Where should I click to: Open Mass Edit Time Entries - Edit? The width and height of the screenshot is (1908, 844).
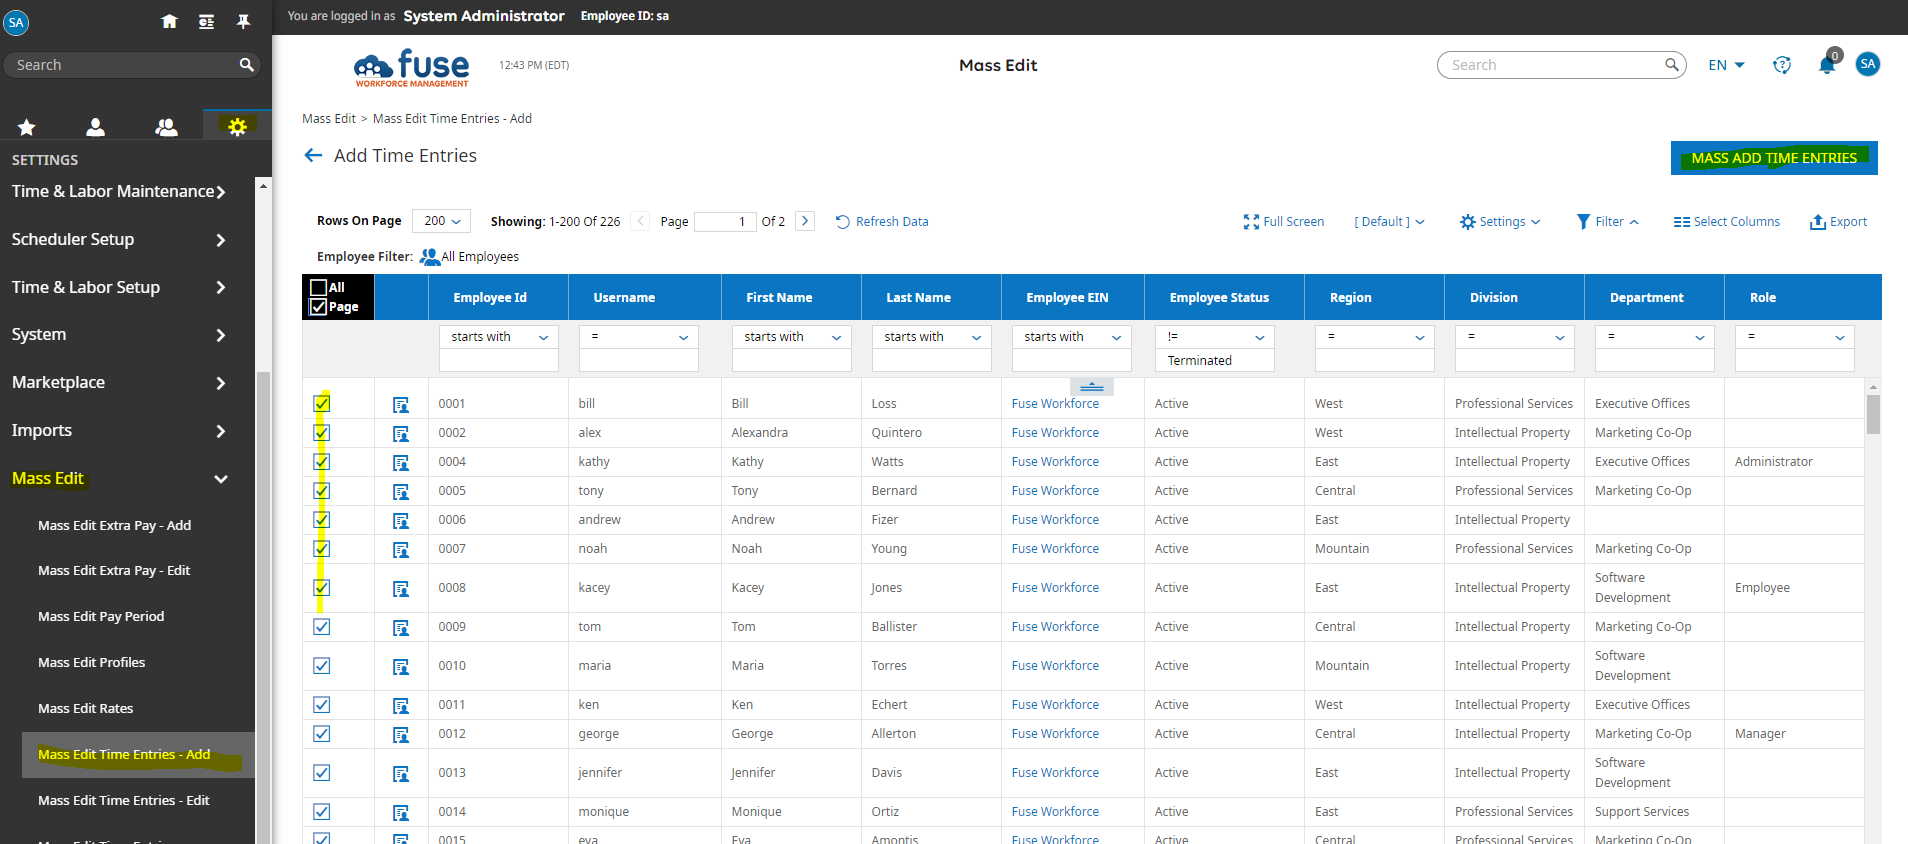(124, 800)
